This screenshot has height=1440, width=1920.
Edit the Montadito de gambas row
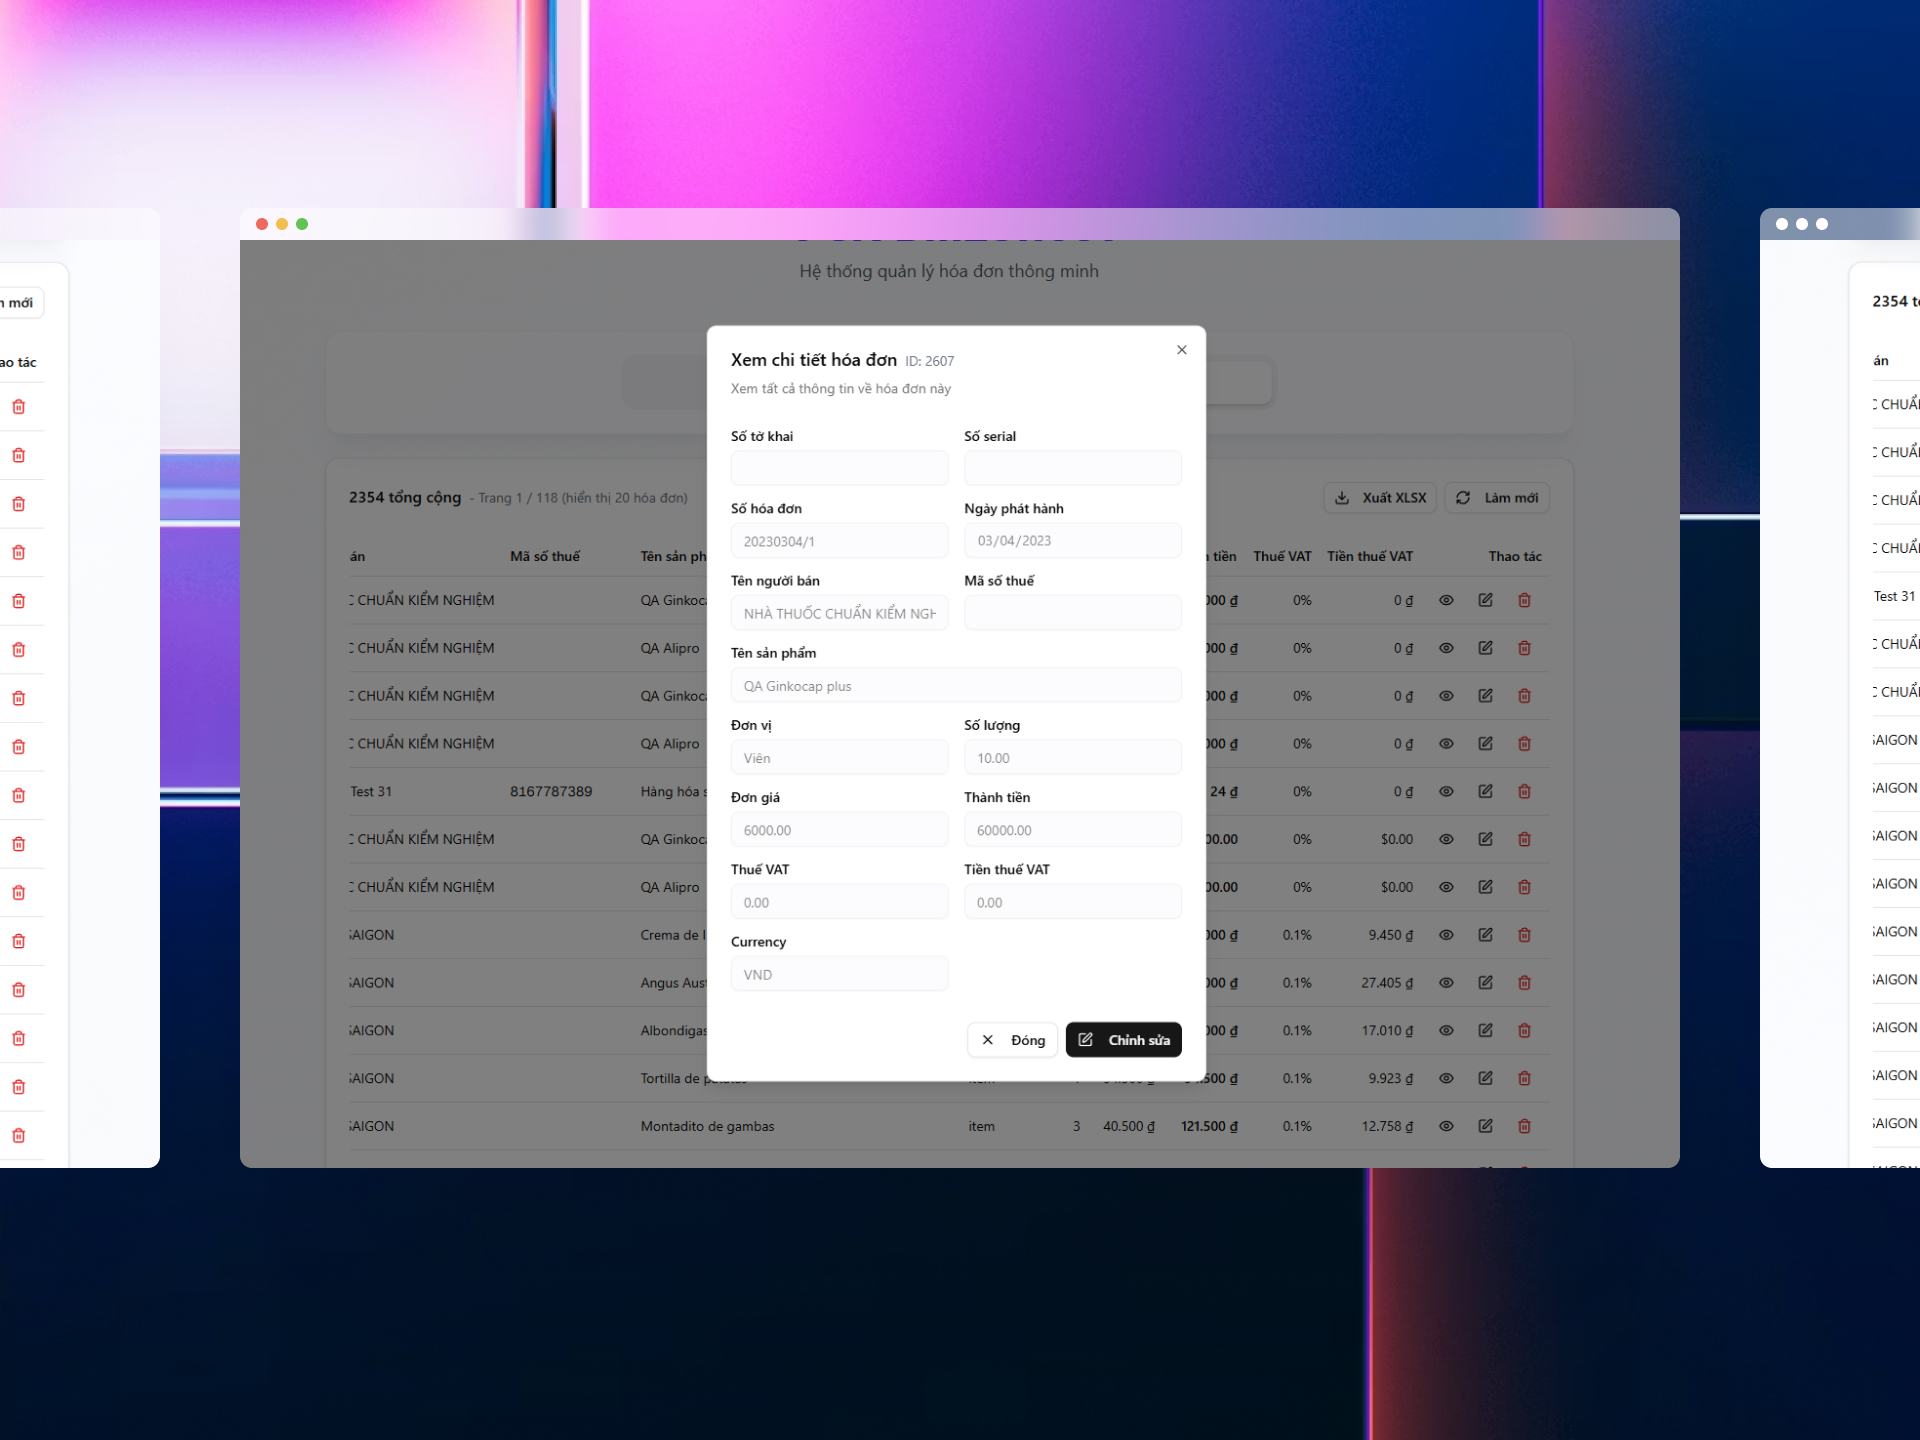1485,1126
